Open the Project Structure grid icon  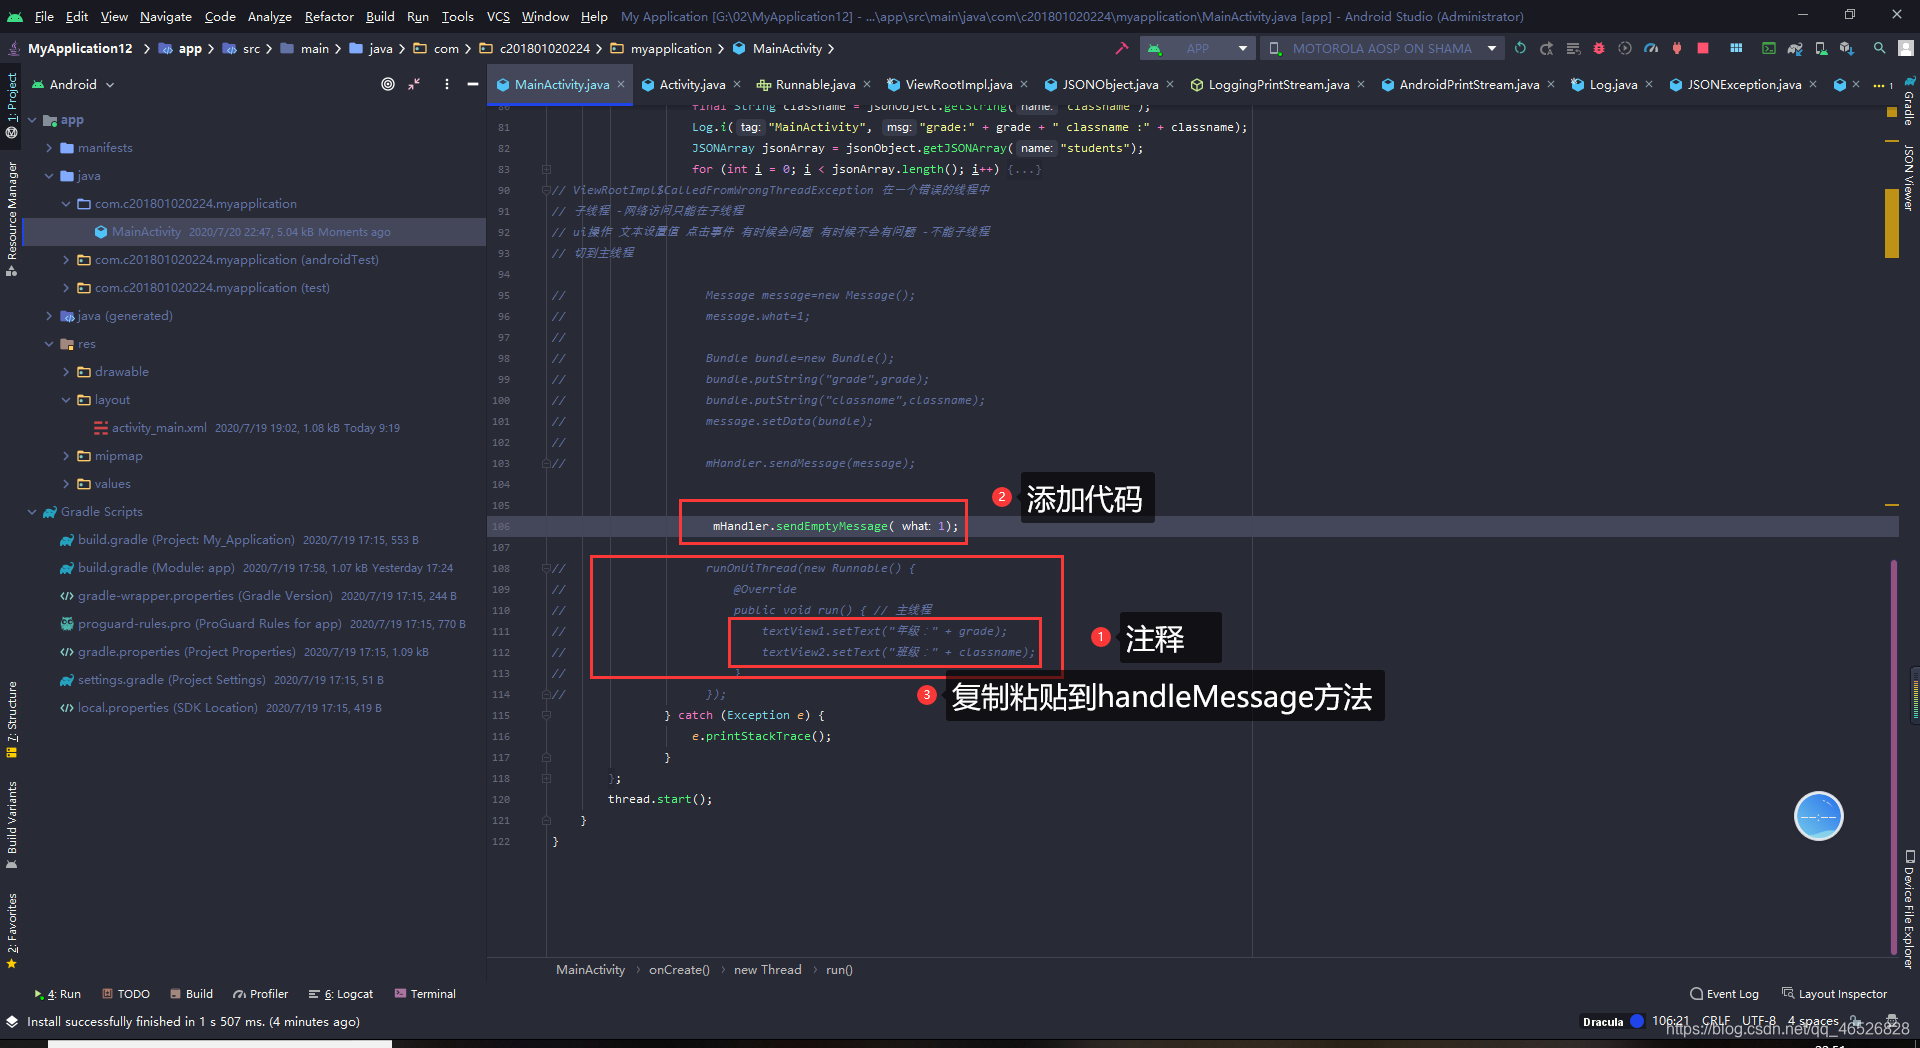coord(1736,48)
